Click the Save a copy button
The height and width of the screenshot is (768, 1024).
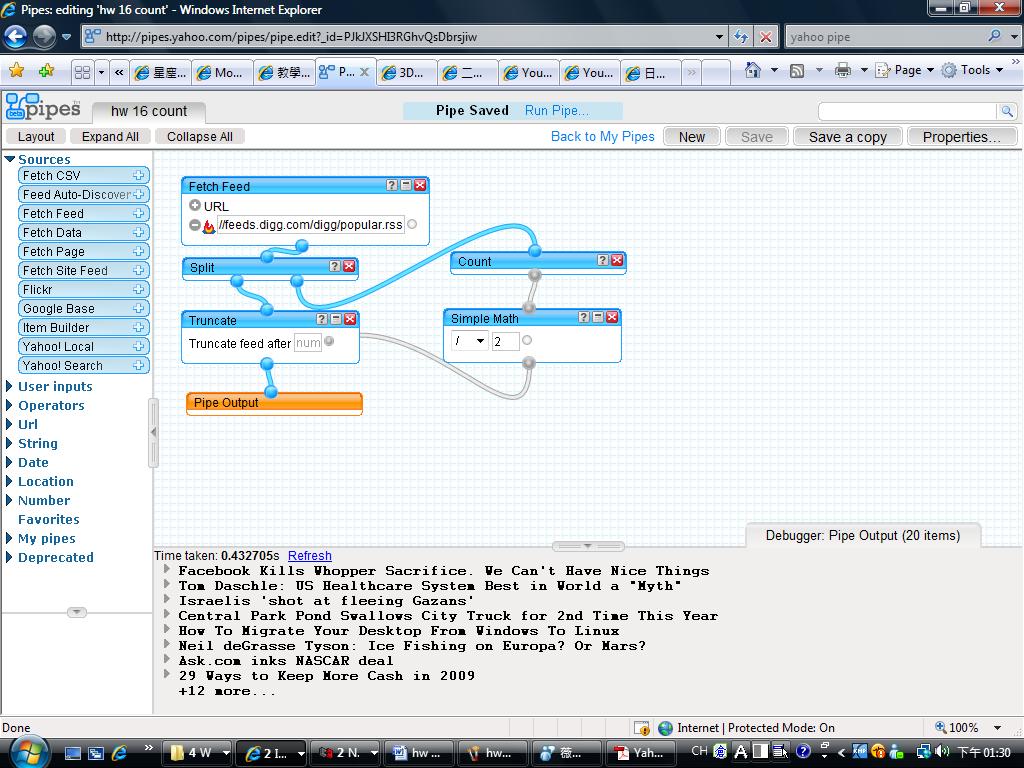tap(848, 136)
